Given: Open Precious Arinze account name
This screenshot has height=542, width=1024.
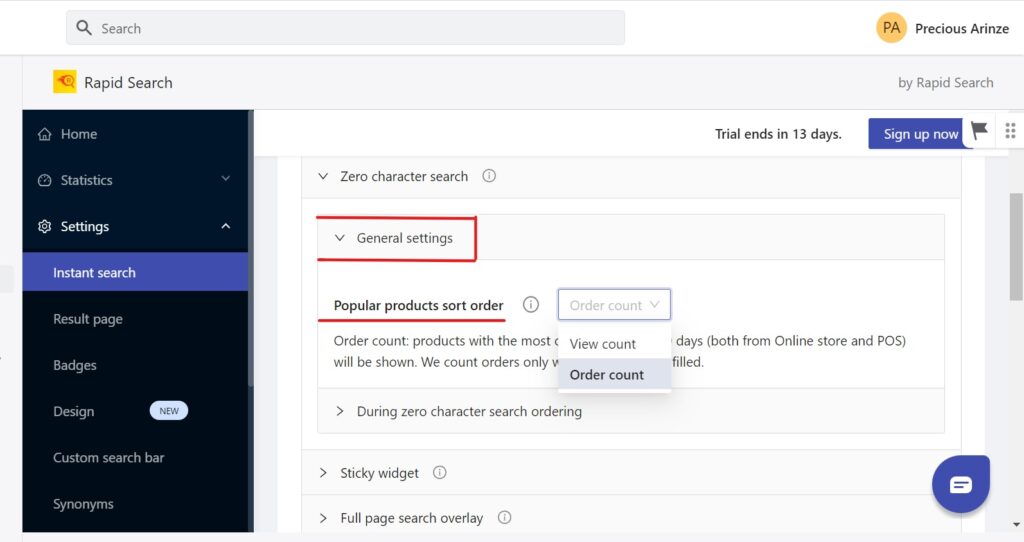Looking at the screenshot, I should [961, 29].
